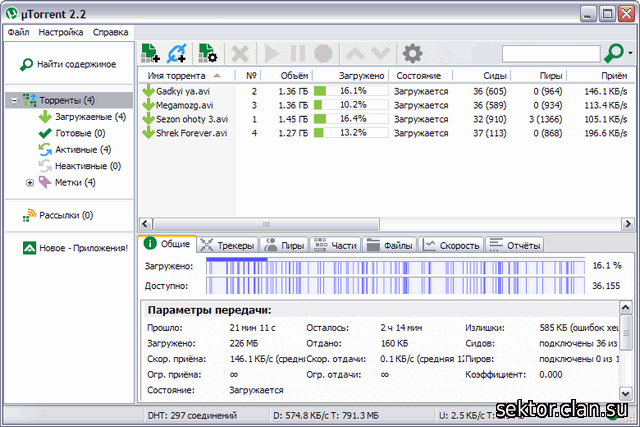Collapse the Торренты (4) tree node
Viewport: 640px width, 427px height.
[14, 100]
